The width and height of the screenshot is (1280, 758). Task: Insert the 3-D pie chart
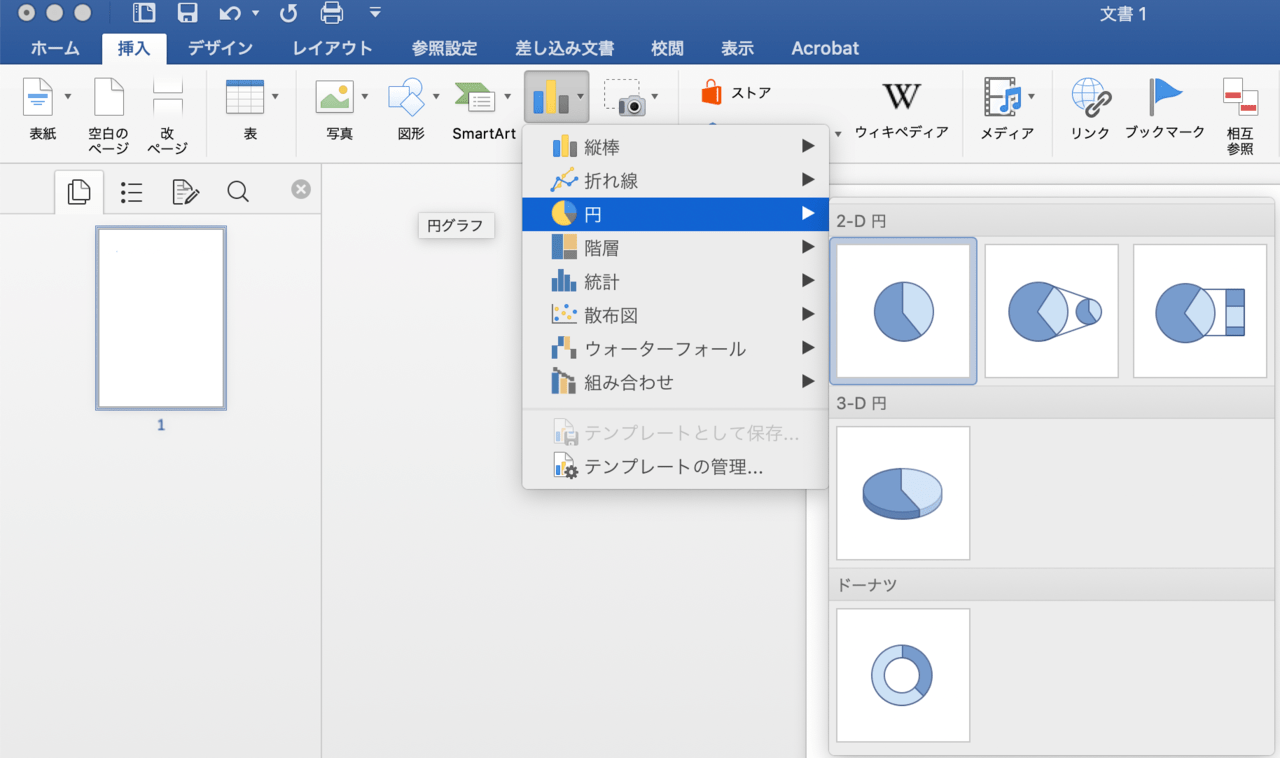903,493
